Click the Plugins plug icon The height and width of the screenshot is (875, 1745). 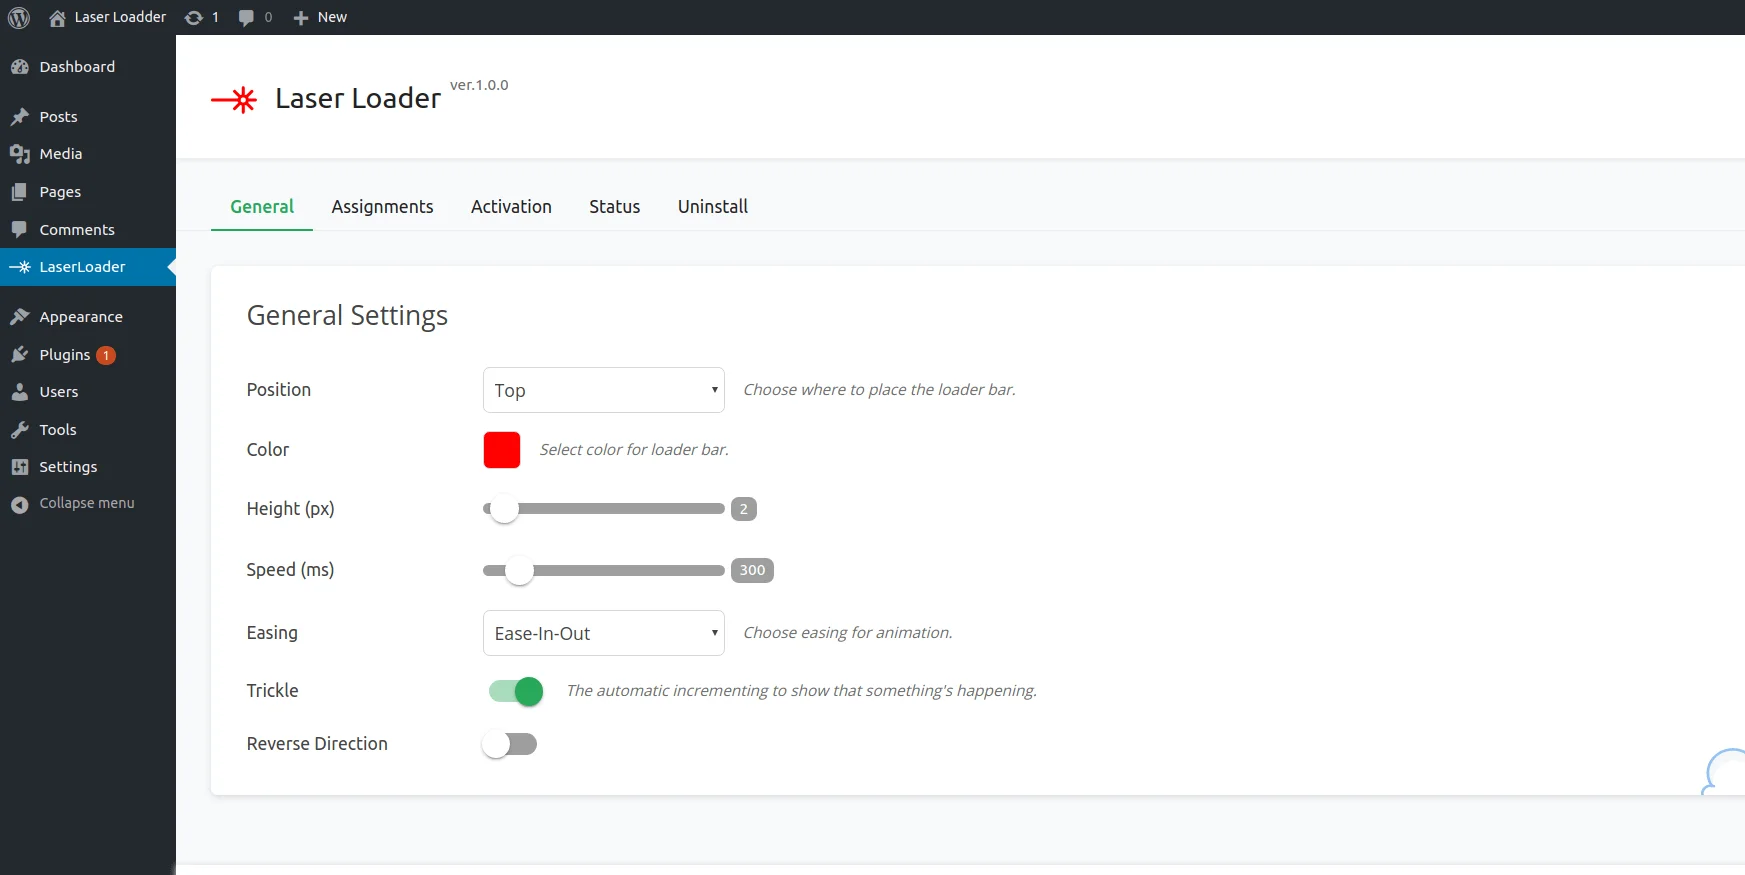19,355
